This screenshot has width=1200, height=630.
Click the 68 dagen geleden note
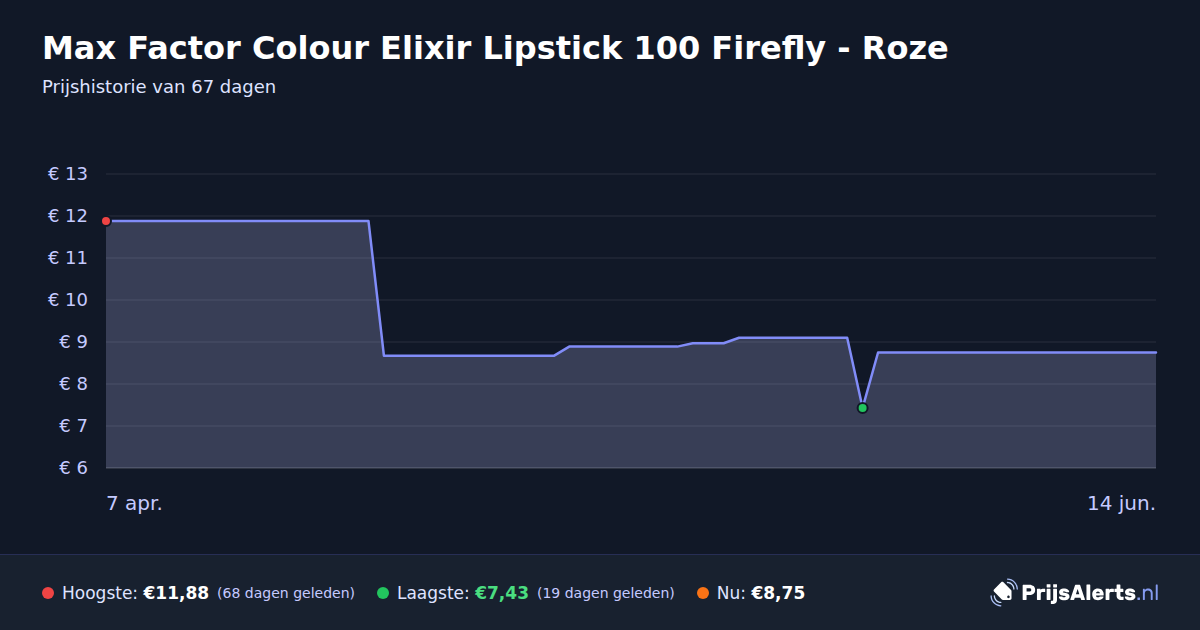[x=286, y=593]
